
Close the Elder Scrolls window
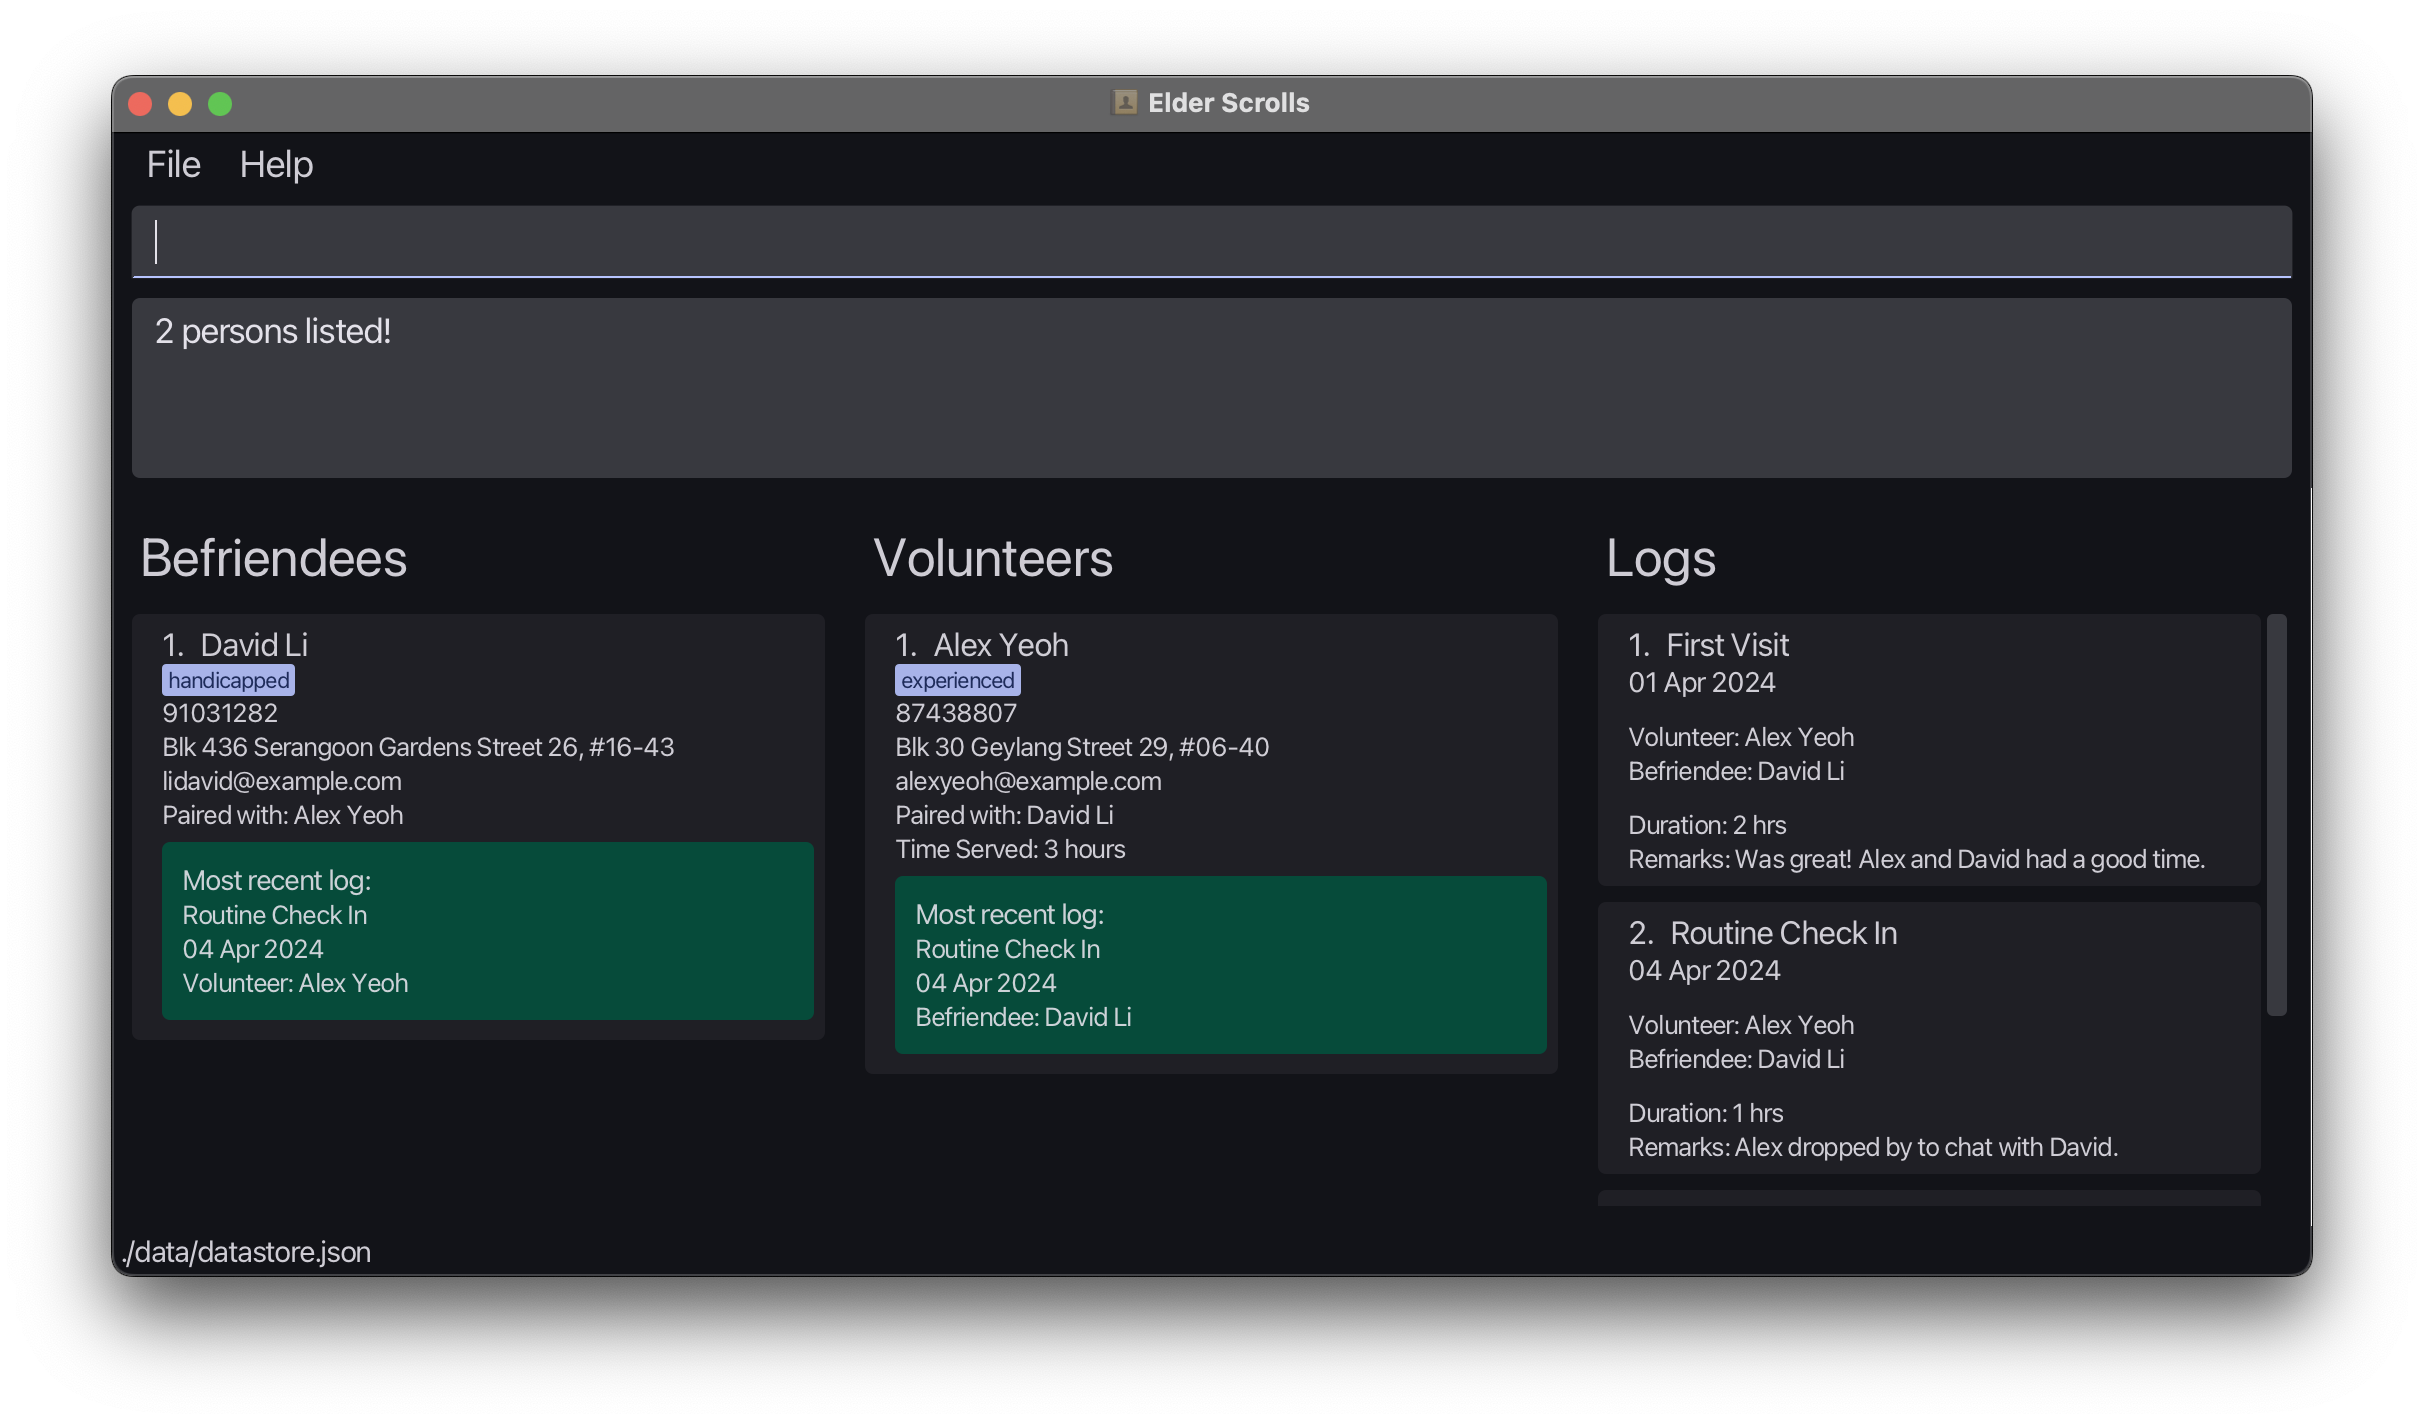pos(141,103)
